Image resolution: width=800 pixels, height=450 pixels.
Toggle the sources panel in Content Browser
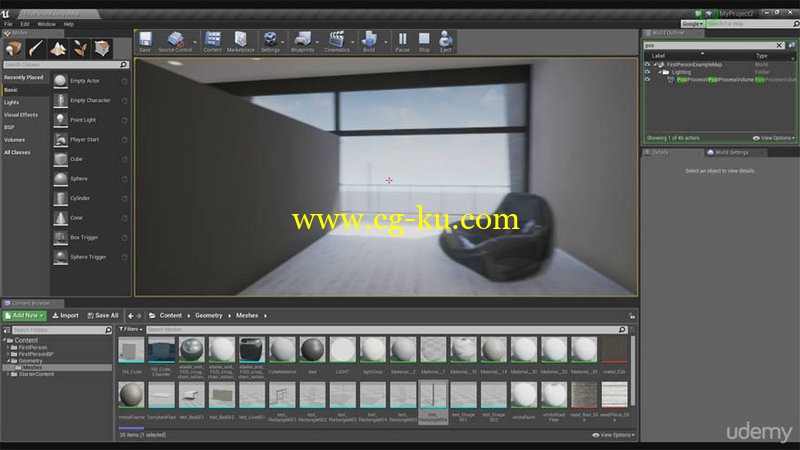click(7, 330)
